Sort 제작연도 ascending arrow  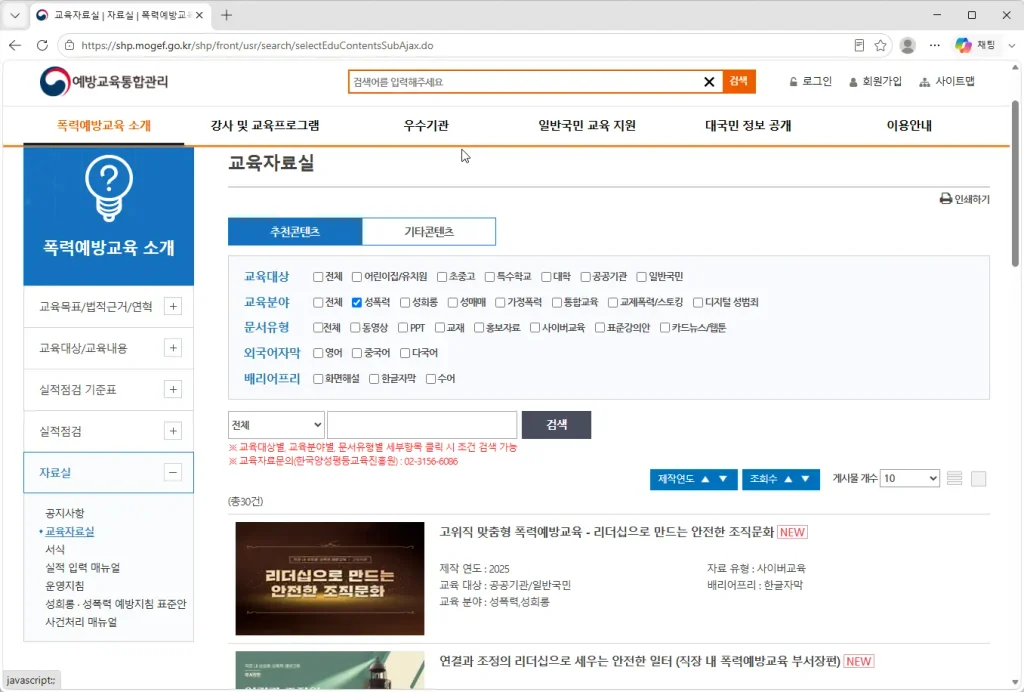click(x=705, y=479)
